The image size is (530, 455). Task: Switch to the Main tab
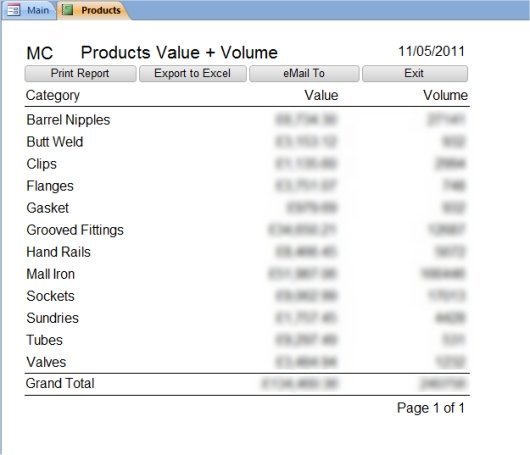pos(29,10)
